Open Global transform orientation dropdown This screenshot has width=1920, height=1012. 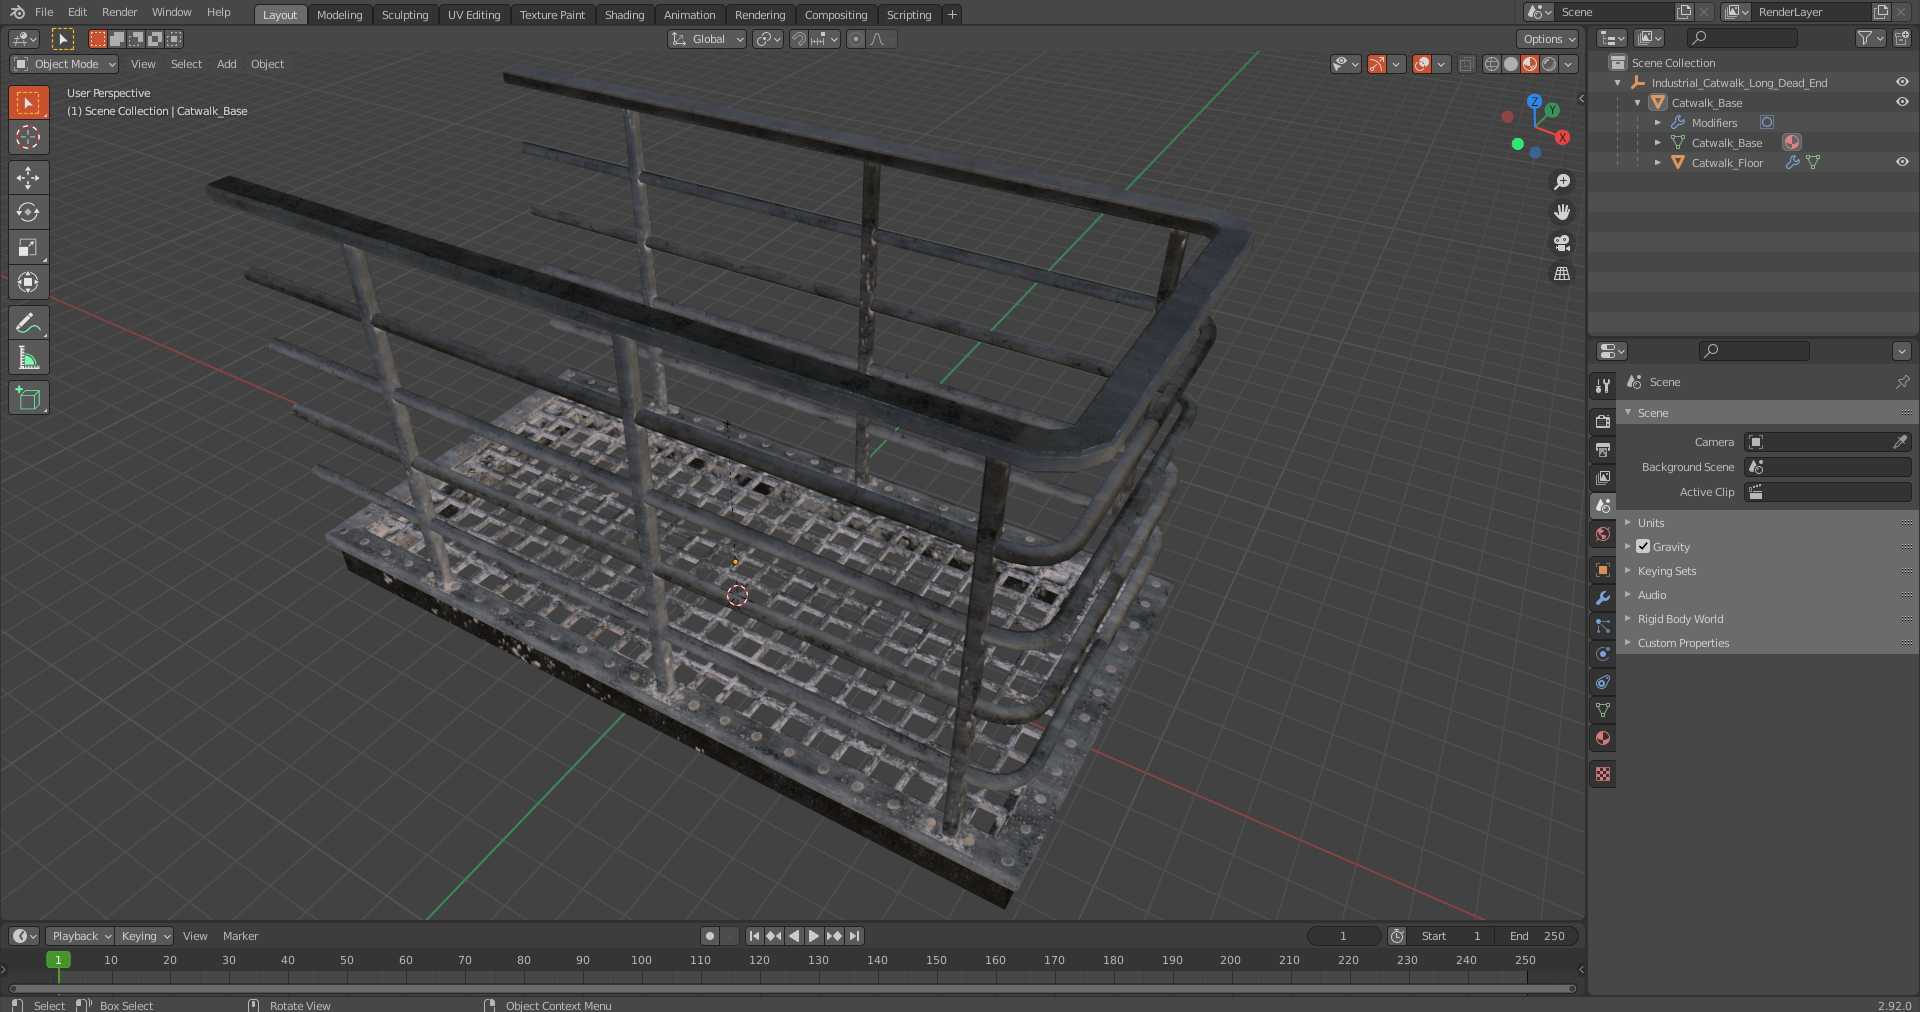[707, 39]
